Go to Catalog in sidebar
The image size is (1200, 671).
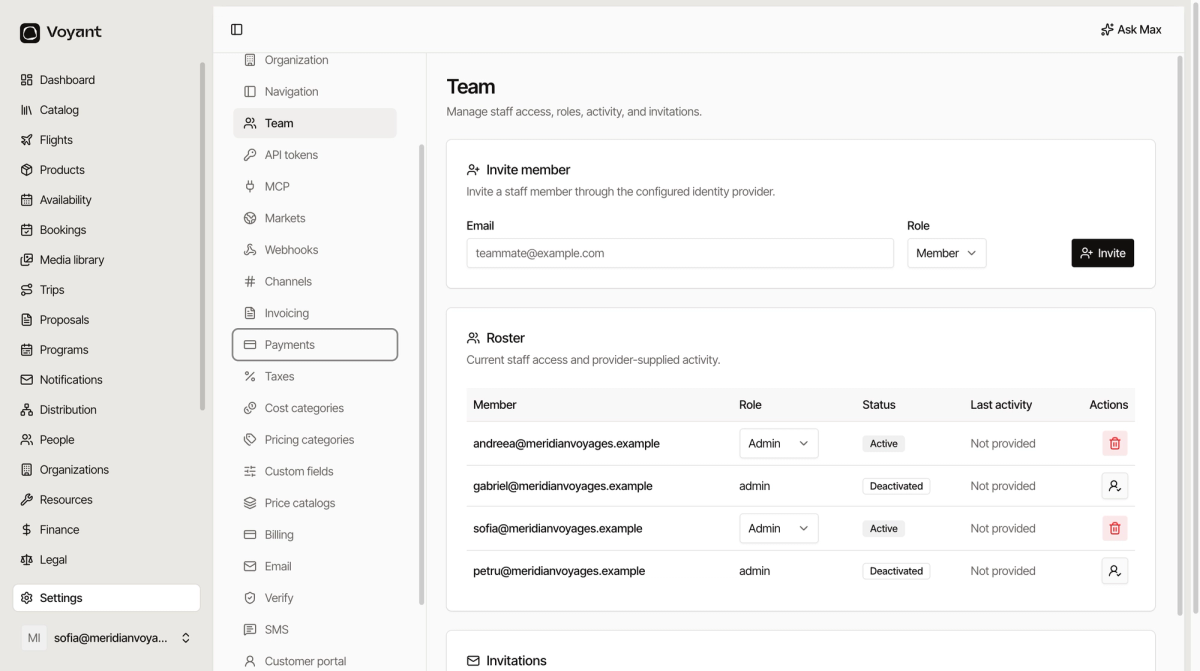pyautogui.click(x=107, y=110)
